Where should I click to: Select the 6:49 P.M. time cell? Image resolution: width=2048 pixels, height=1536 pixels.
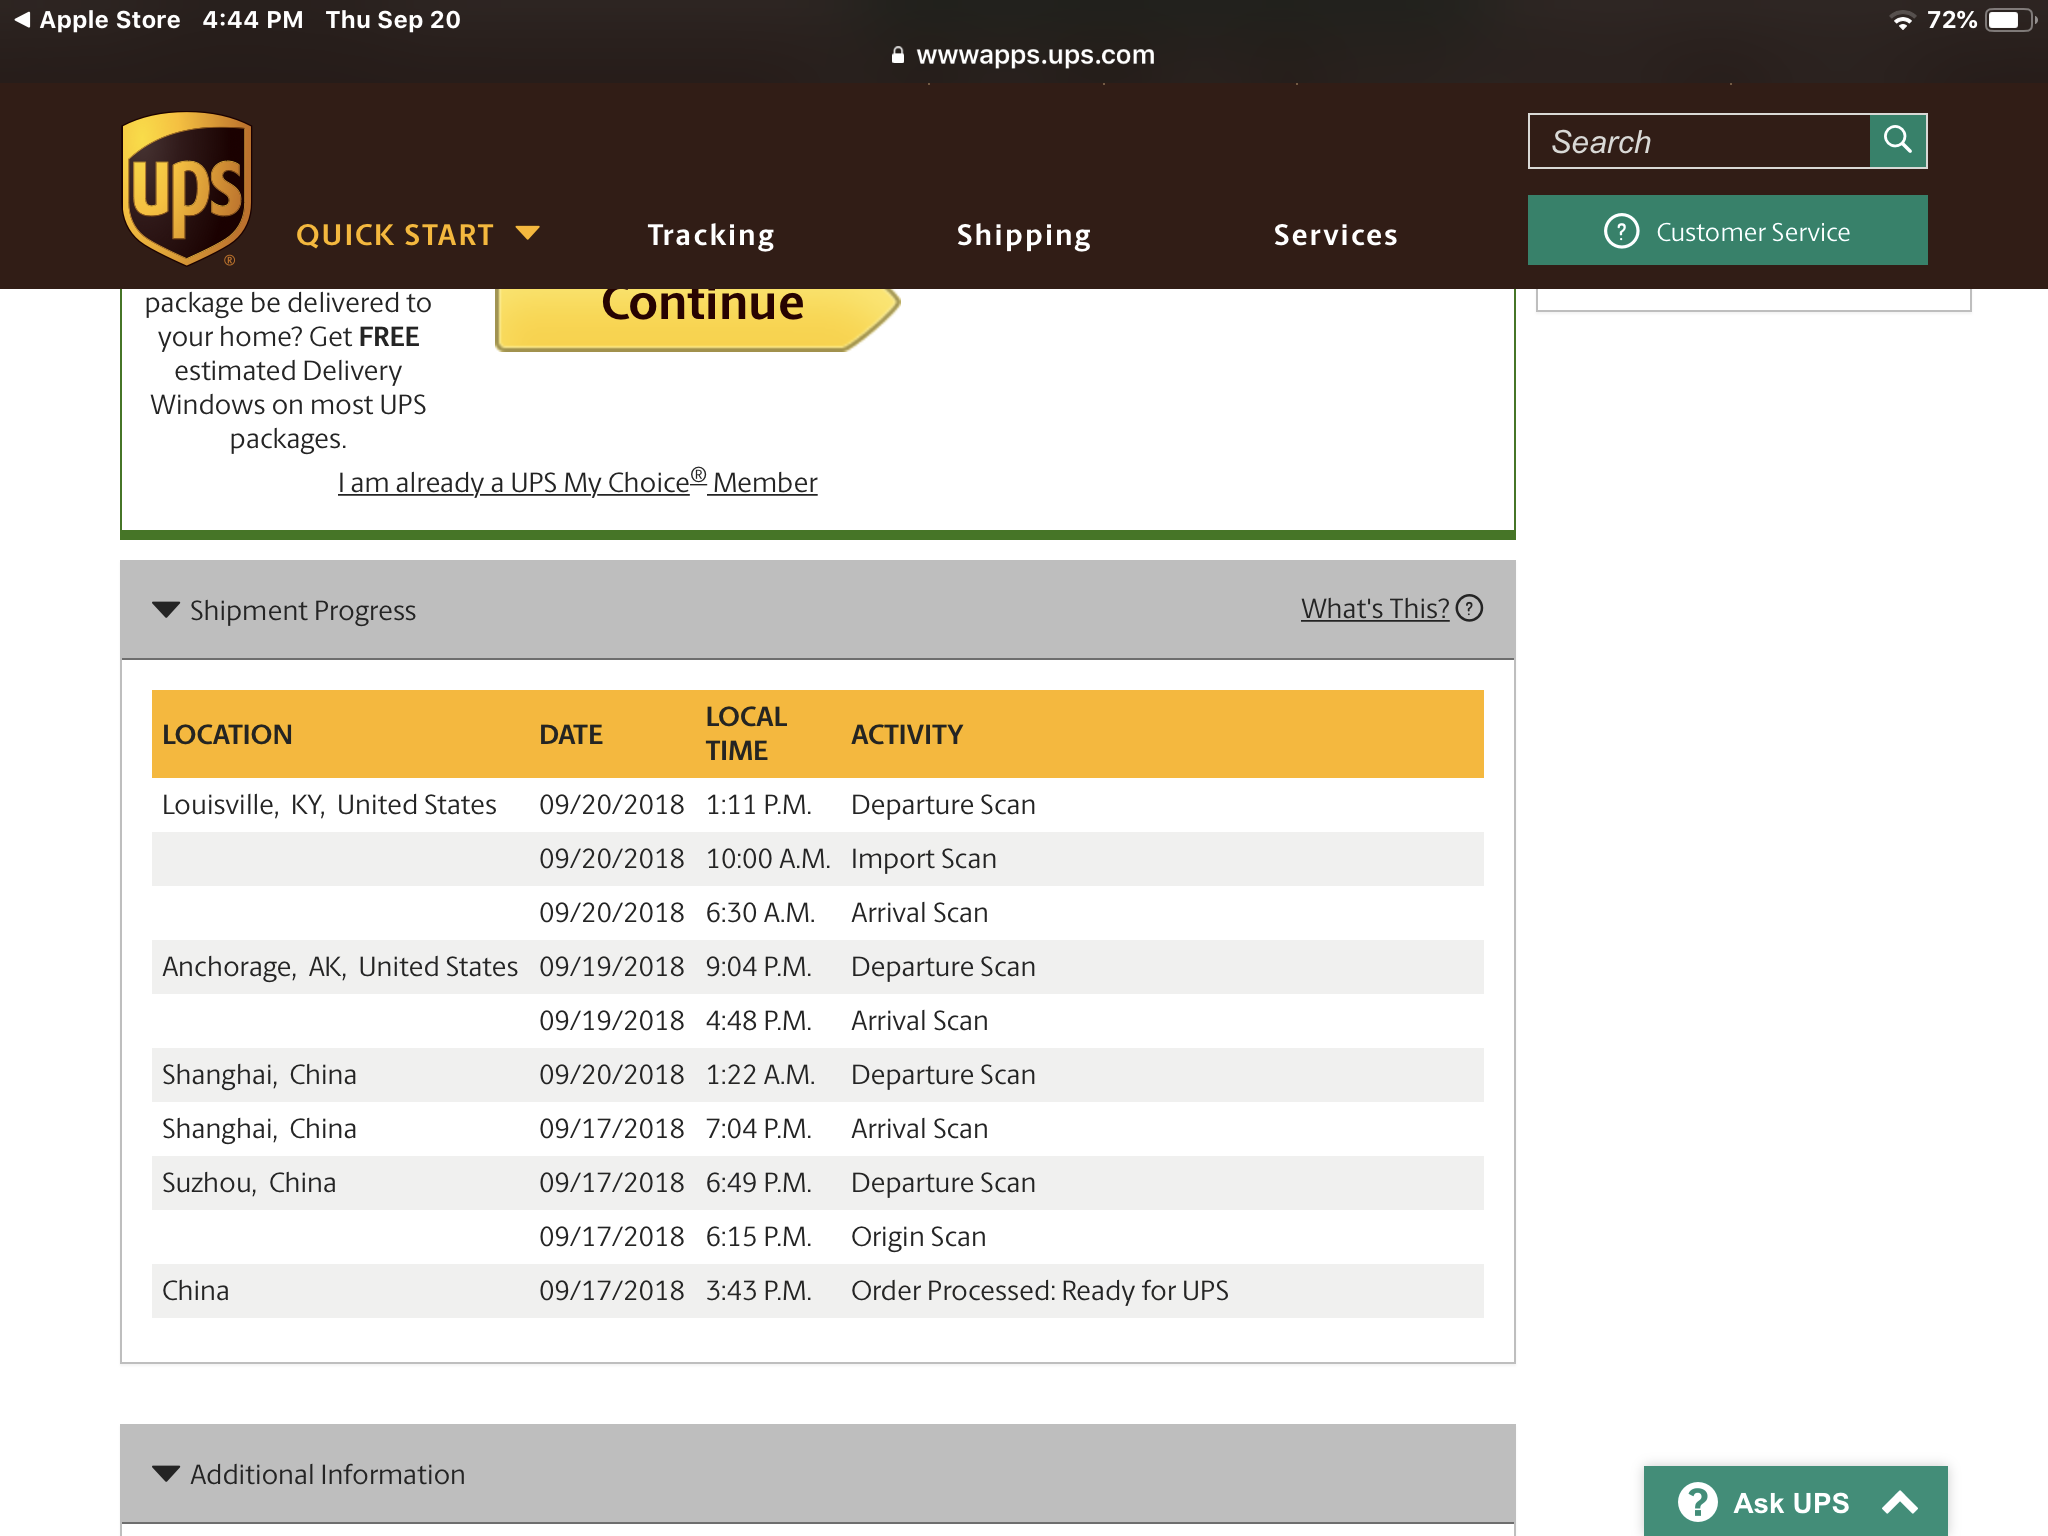click(759, 1182)
